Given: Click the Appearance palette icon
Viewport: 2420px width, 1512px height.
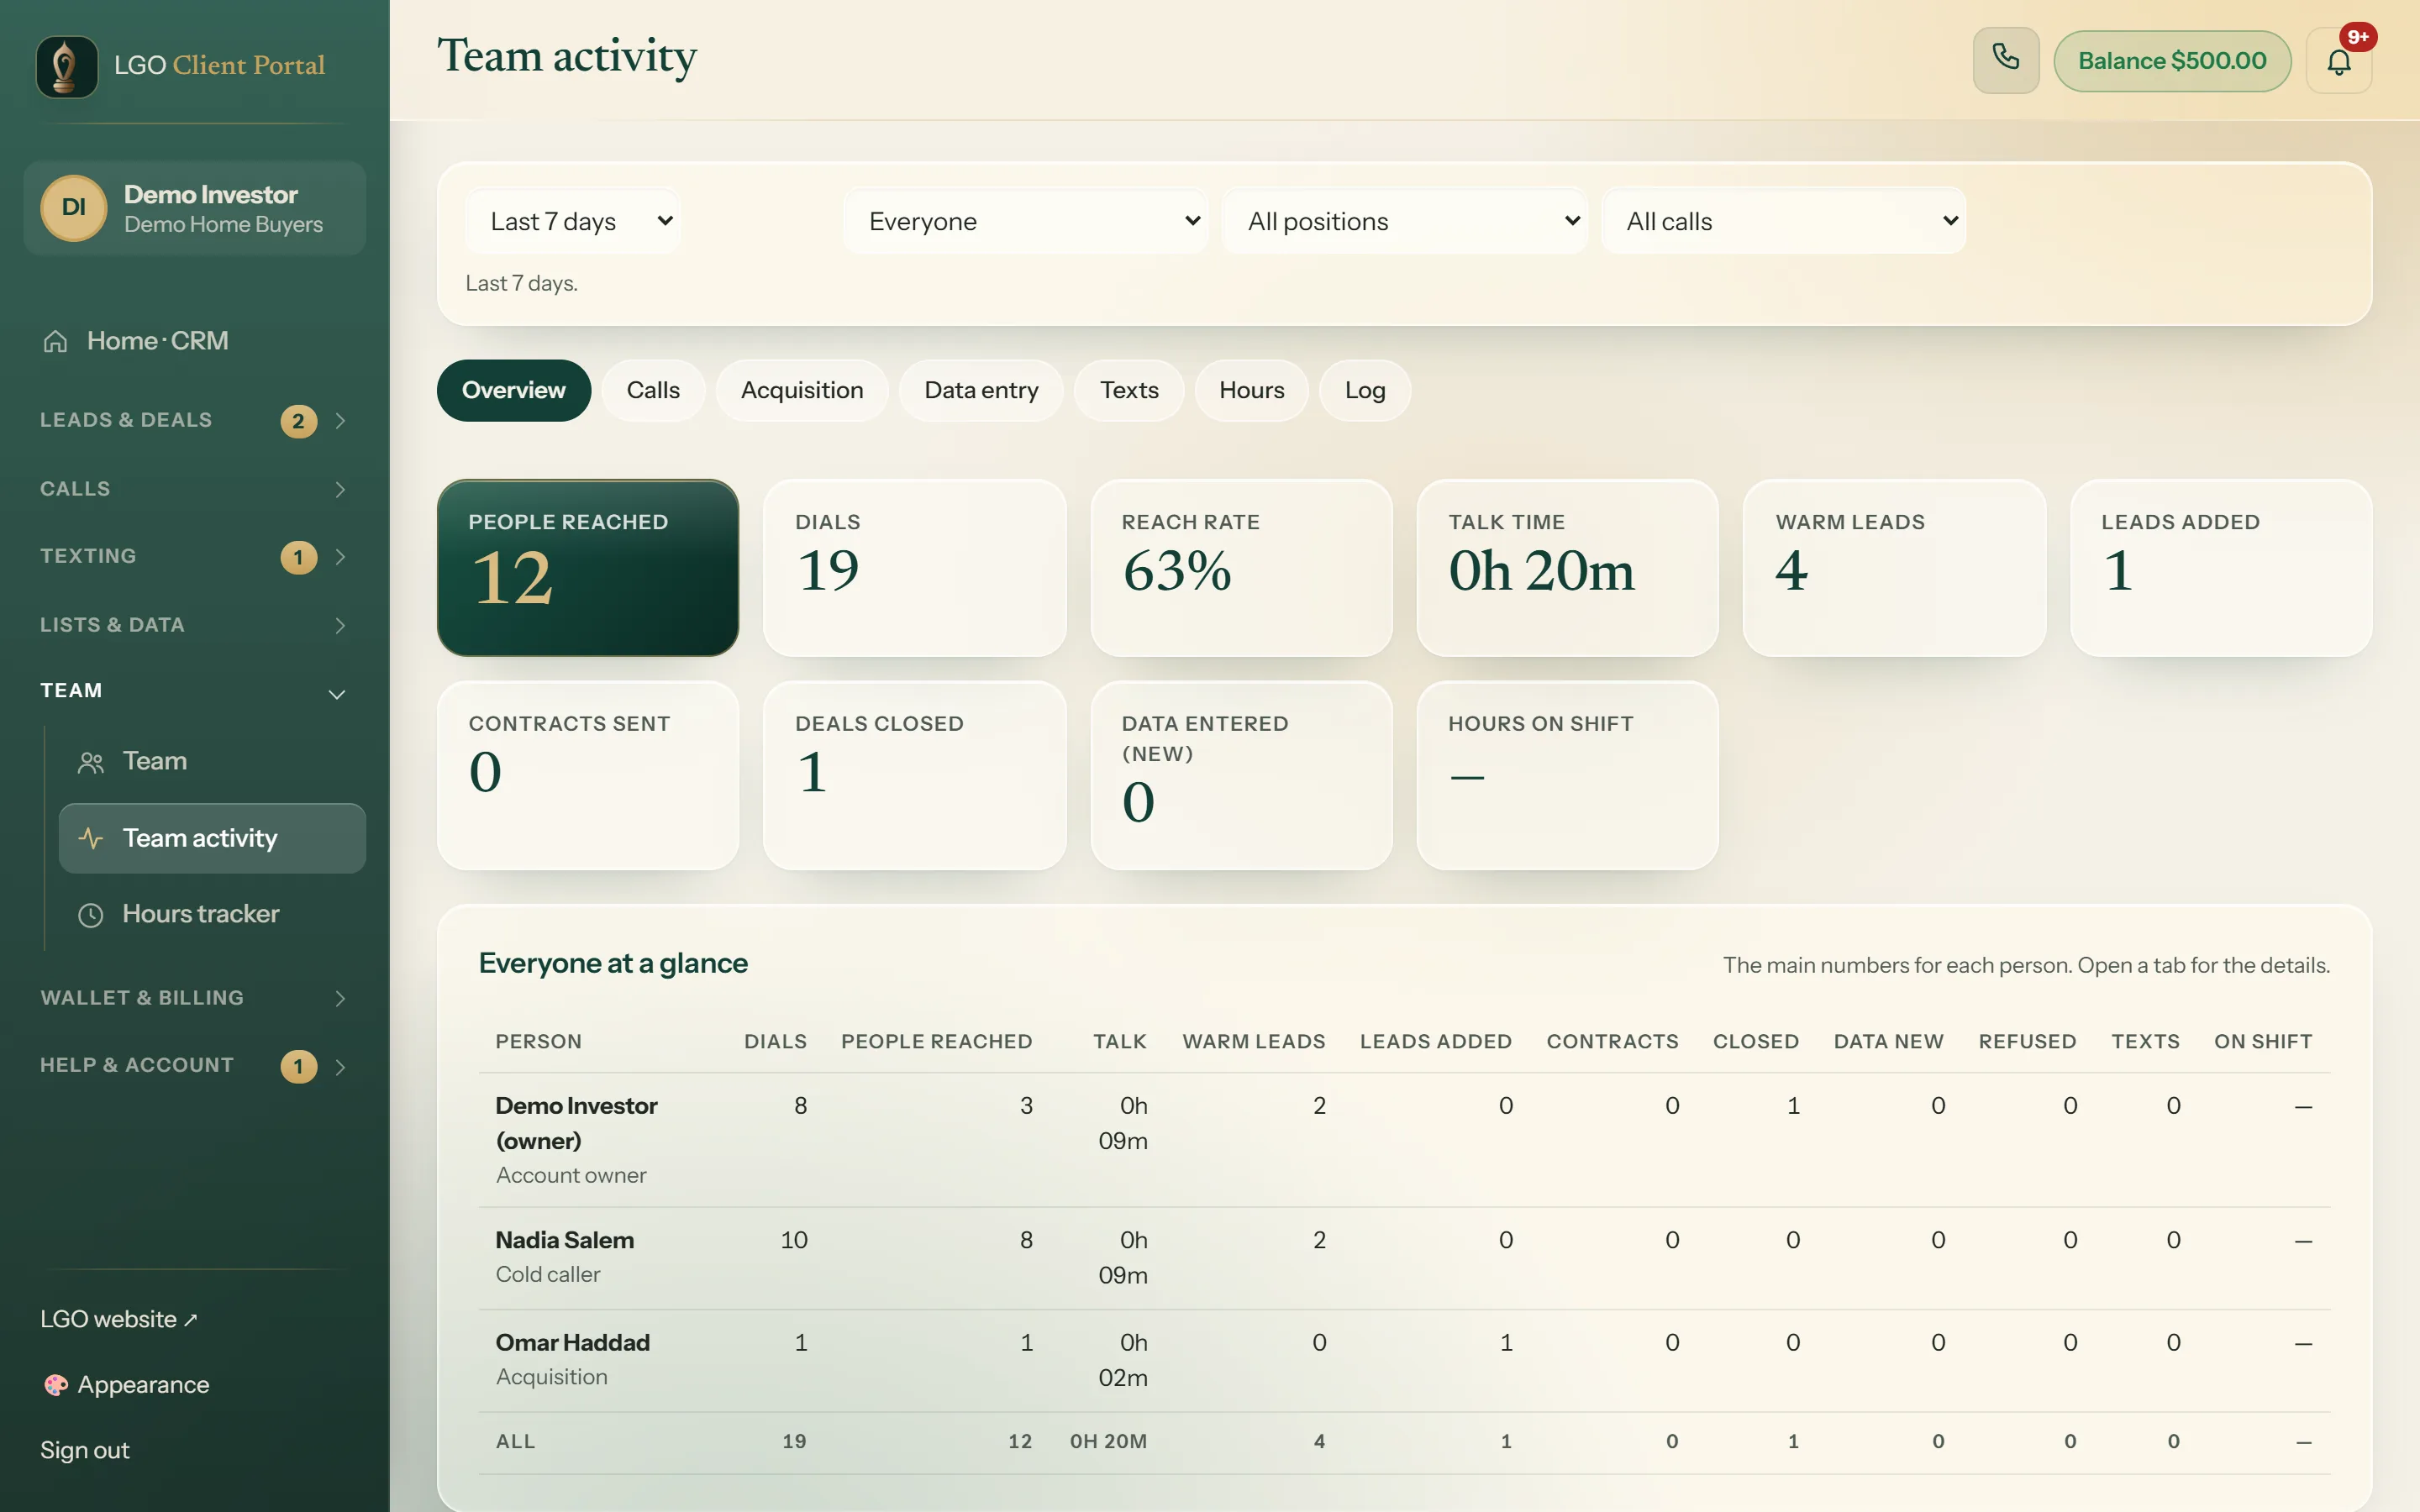Looking at the screenshot, I should coord(56,1384).
